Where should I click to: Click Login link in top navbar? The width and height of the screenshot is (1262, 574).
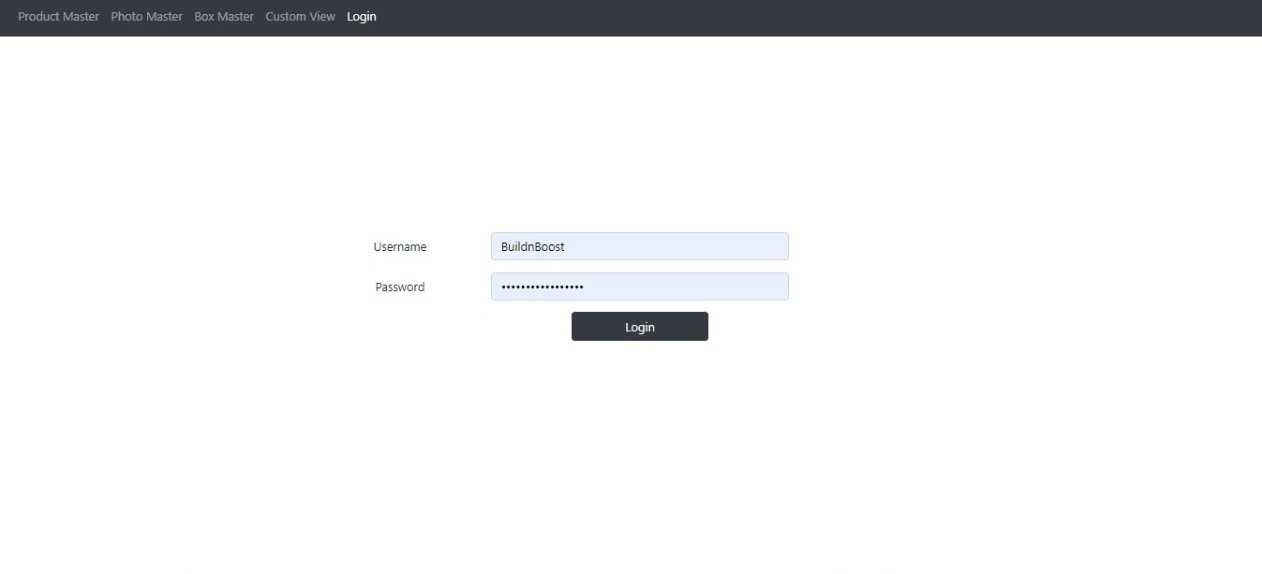click(362, 17)
